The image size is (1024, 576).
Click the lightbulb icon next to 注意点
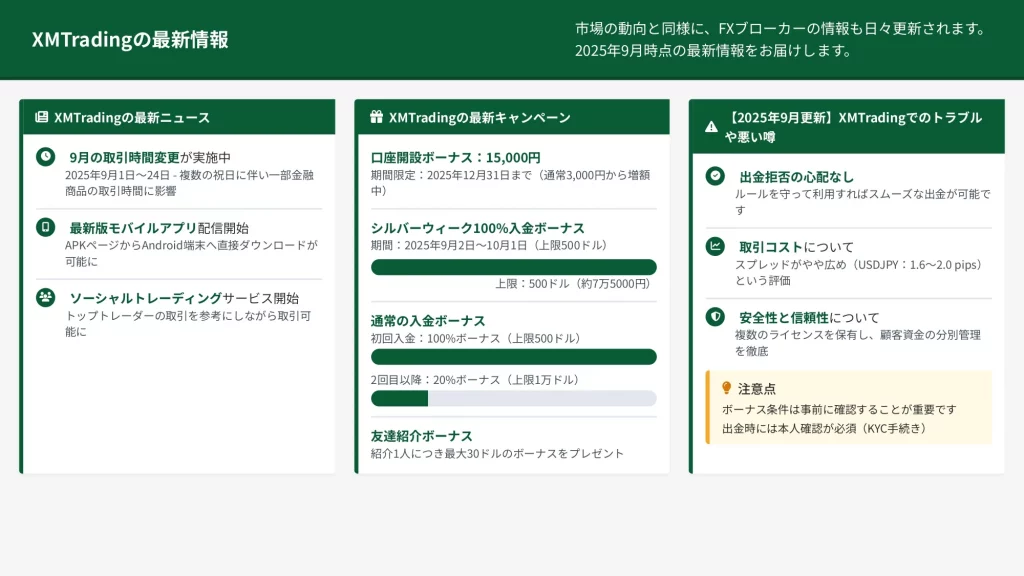coord(727,388)
